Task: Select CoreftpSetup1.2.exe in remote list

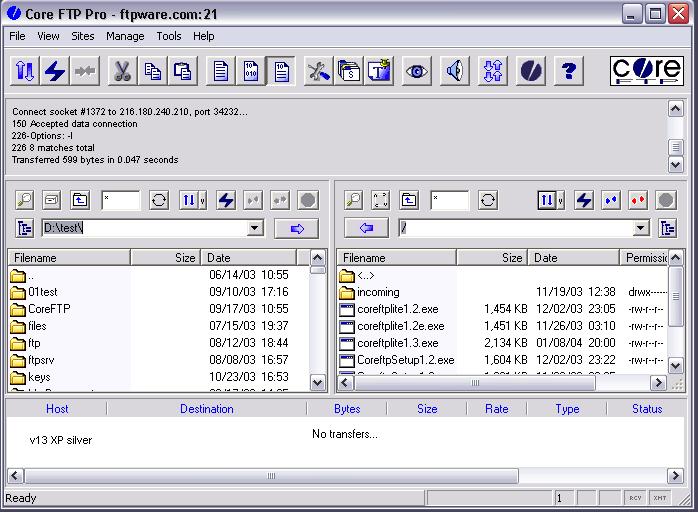Action: pyautogui.click(x=397, y=360)
